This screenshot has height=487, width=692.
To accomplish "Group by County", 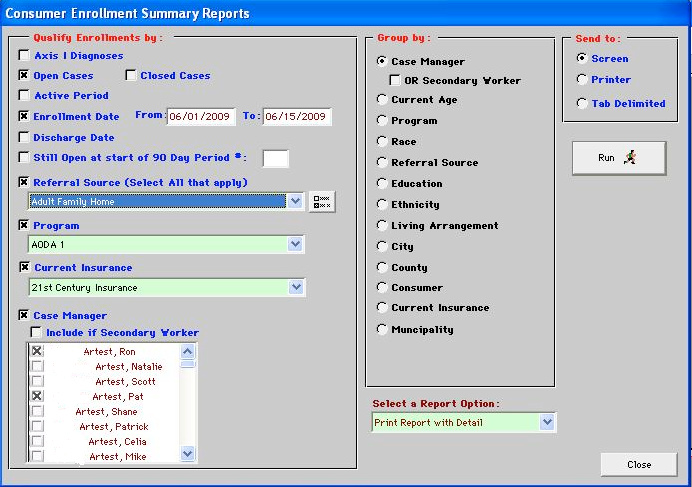I will coord(382,267).
